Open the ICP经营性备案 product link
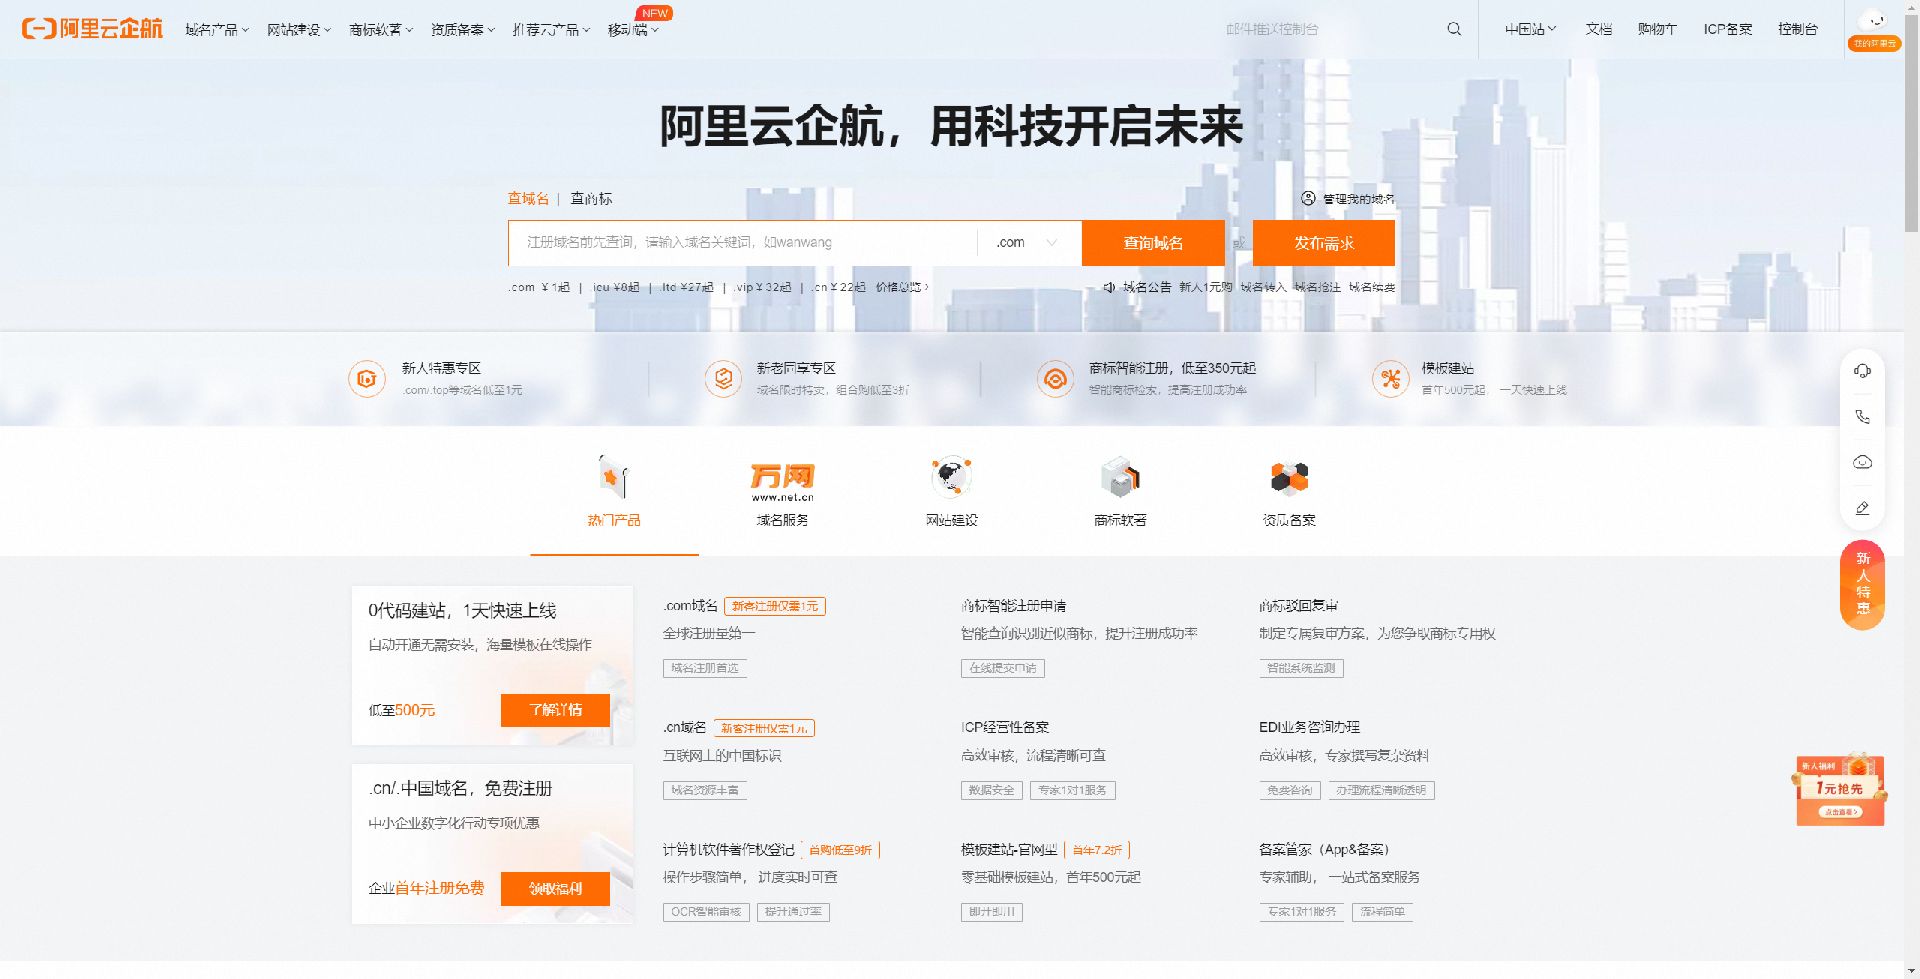Image resolution: width=1920 pixels, height=979 pixels. [x=1005, y=728]
